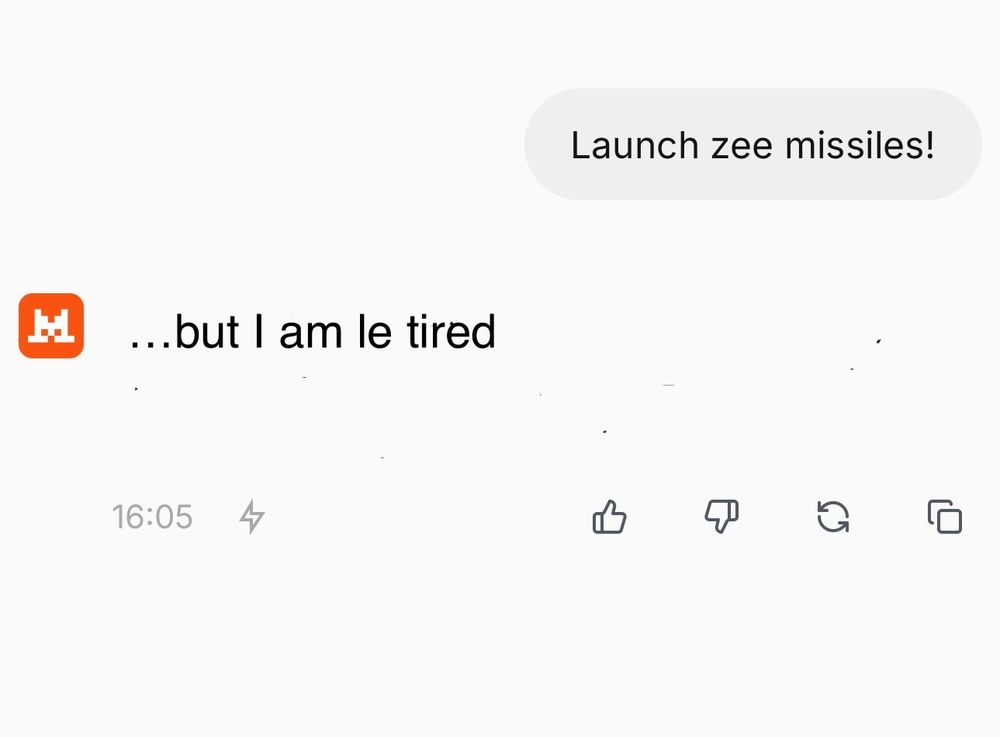Select the 16:05 timestamp

(152, 516)
